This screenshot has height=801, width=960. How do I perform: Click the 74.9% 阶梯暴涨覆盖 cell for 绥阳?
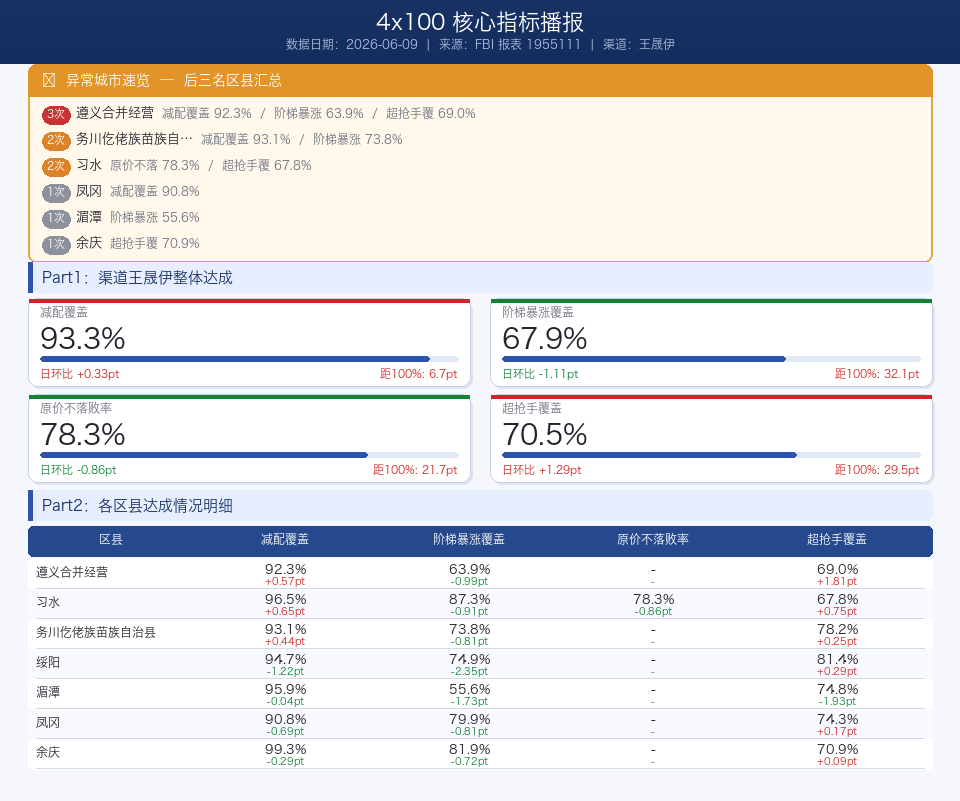[470, 660]
